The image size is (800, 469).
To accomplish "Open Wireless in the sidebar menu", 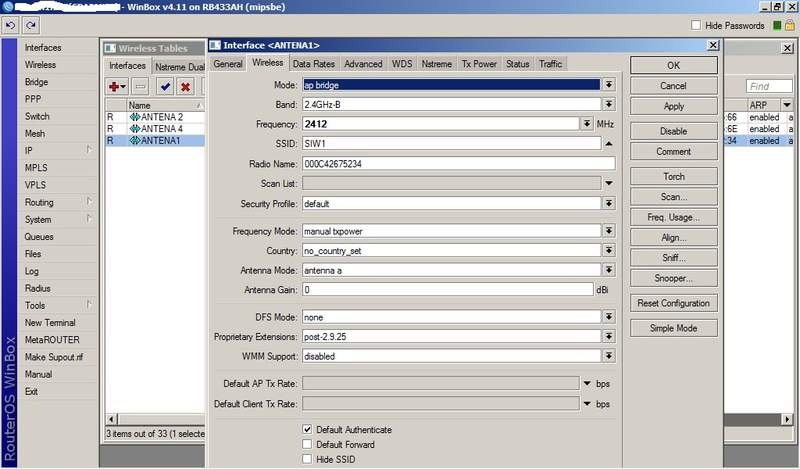I will pyautogui.click(x=40, y=65).
